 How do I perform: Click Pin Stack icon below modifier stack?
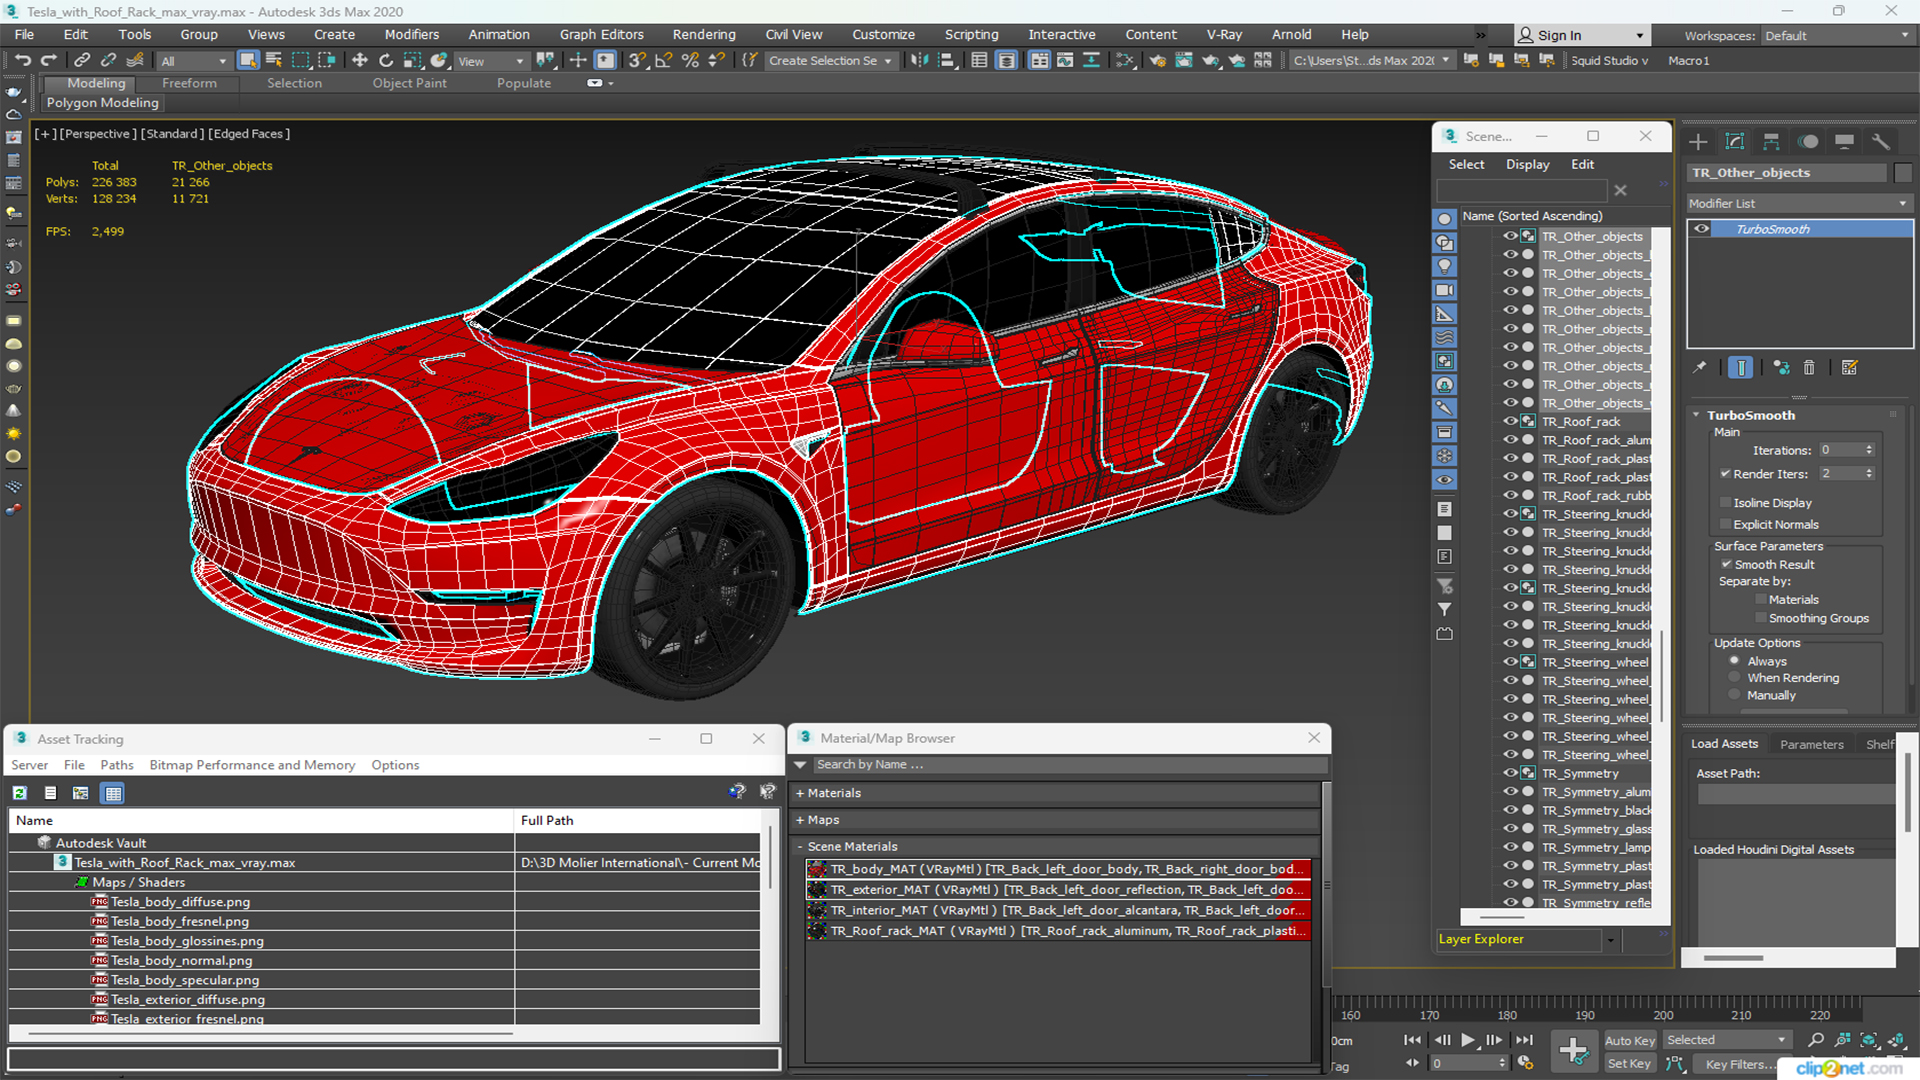[1700, 368]
